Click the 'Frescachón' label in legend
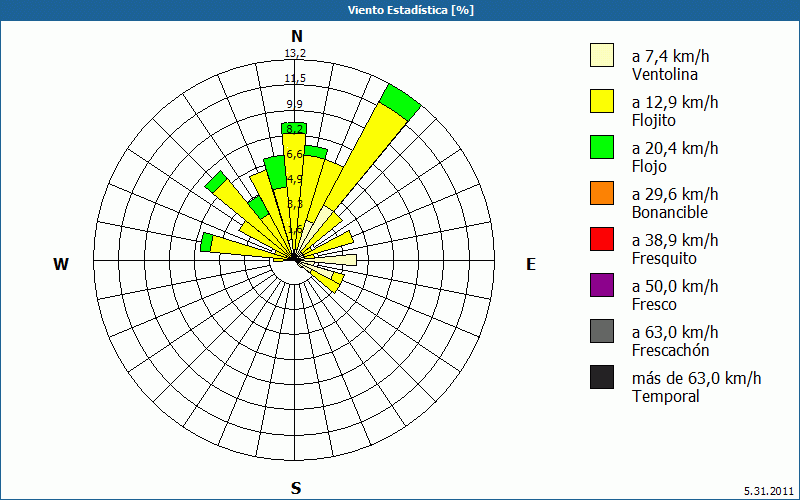Screen dimensions: 800x500 click(670, 351)
